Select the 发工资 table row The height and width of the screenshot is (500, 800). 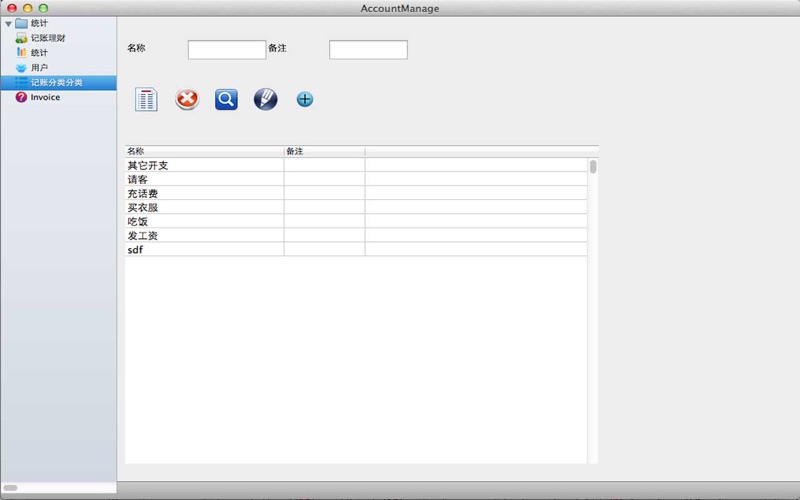point(356,235)
